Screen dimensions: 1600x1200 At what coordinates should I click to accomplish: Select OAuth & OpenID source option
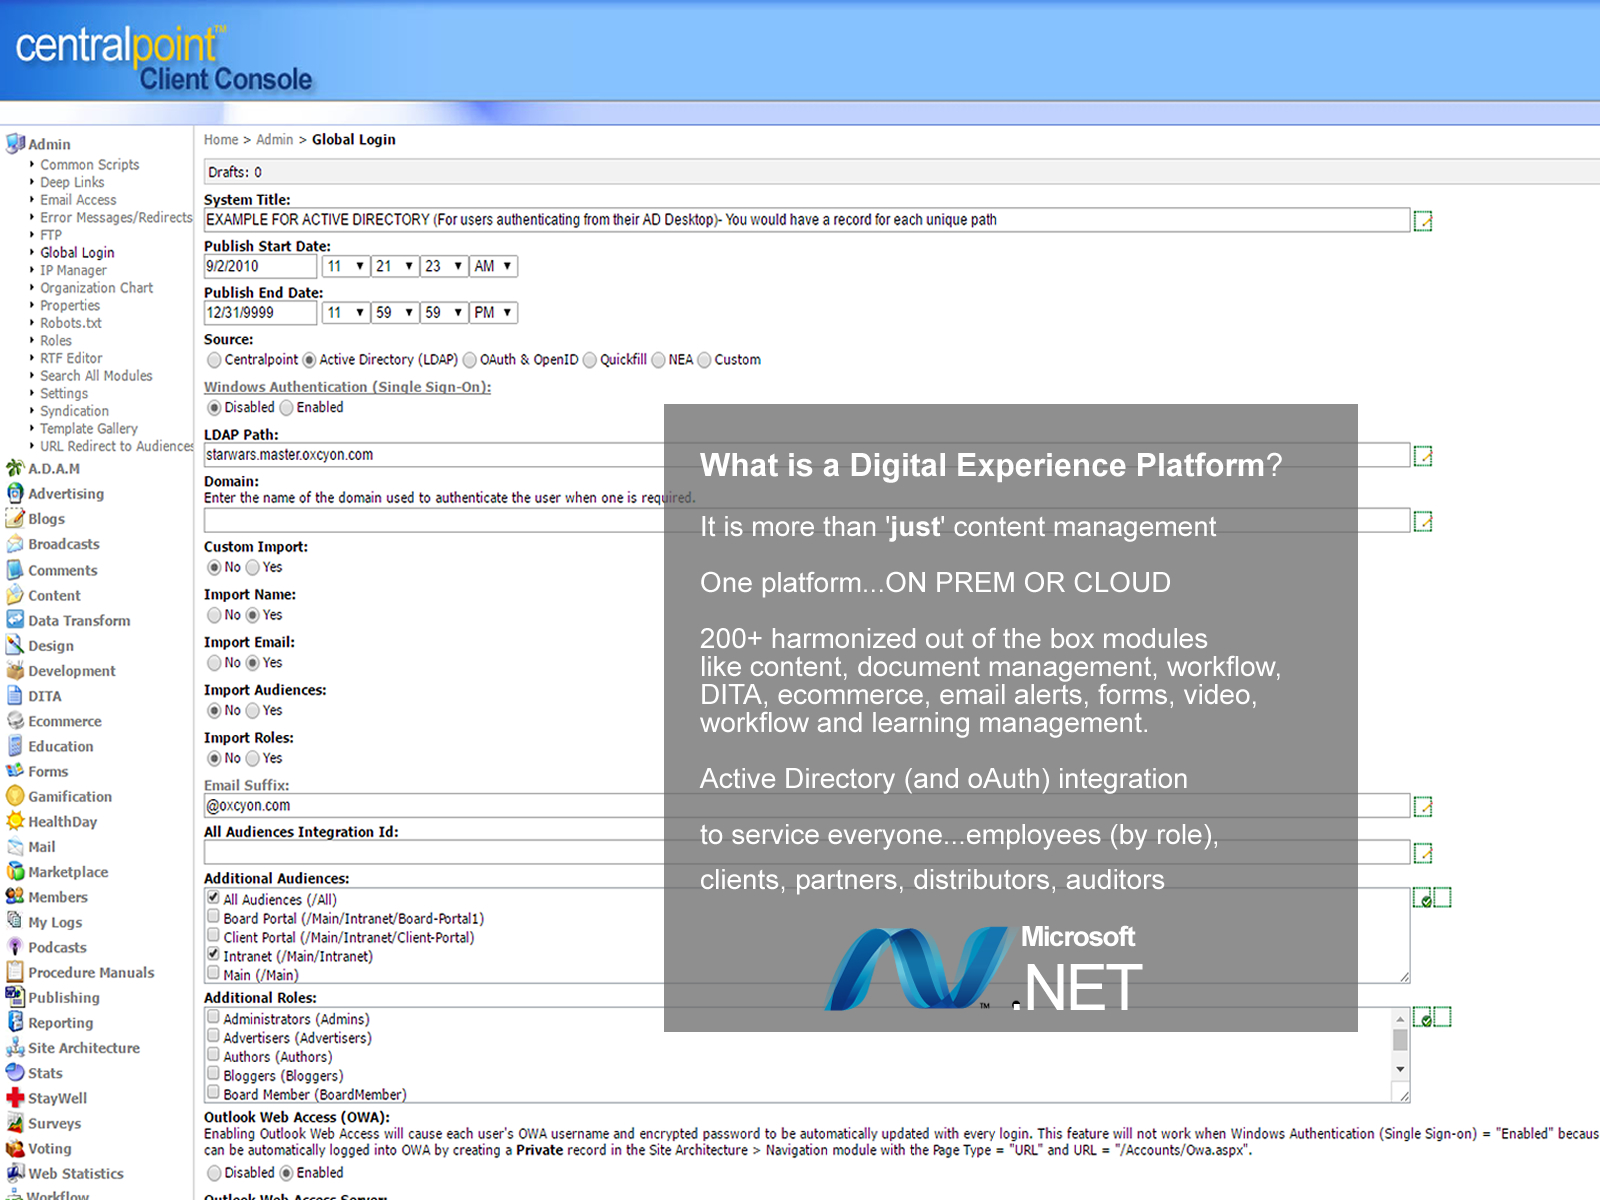click(469, 360)
